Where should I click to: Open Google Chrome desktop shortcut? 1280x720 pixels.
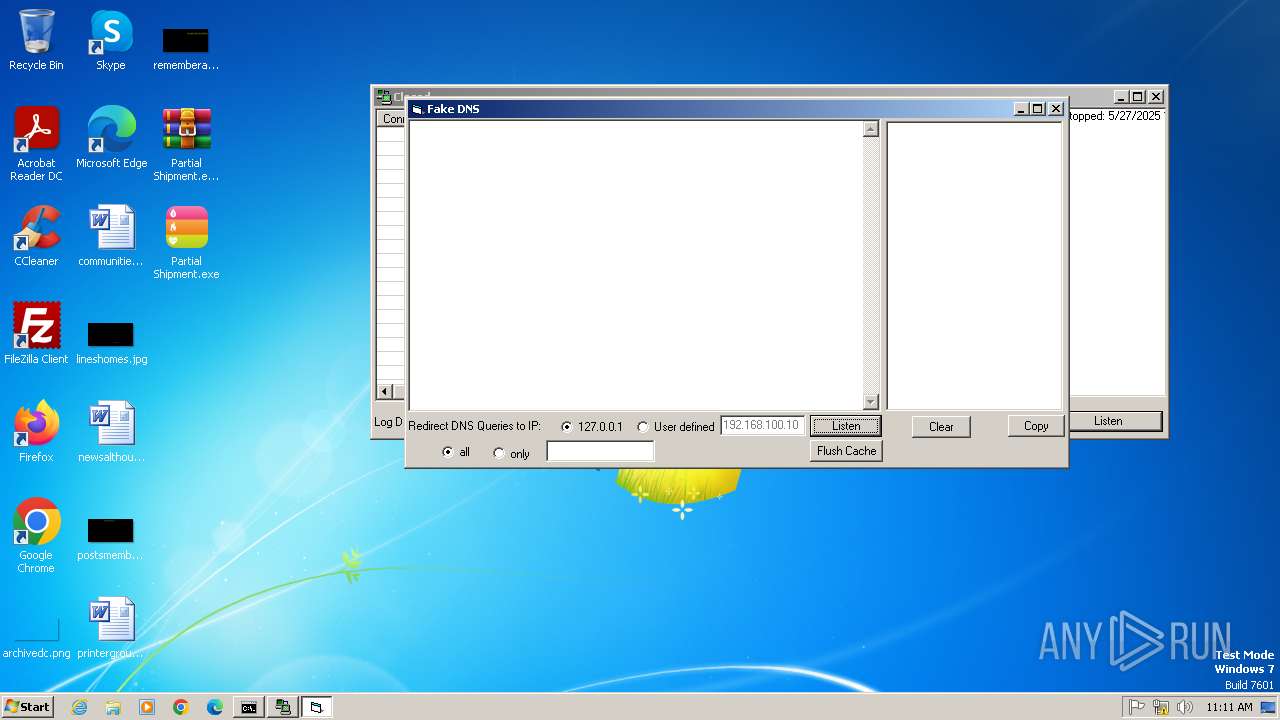36,536
